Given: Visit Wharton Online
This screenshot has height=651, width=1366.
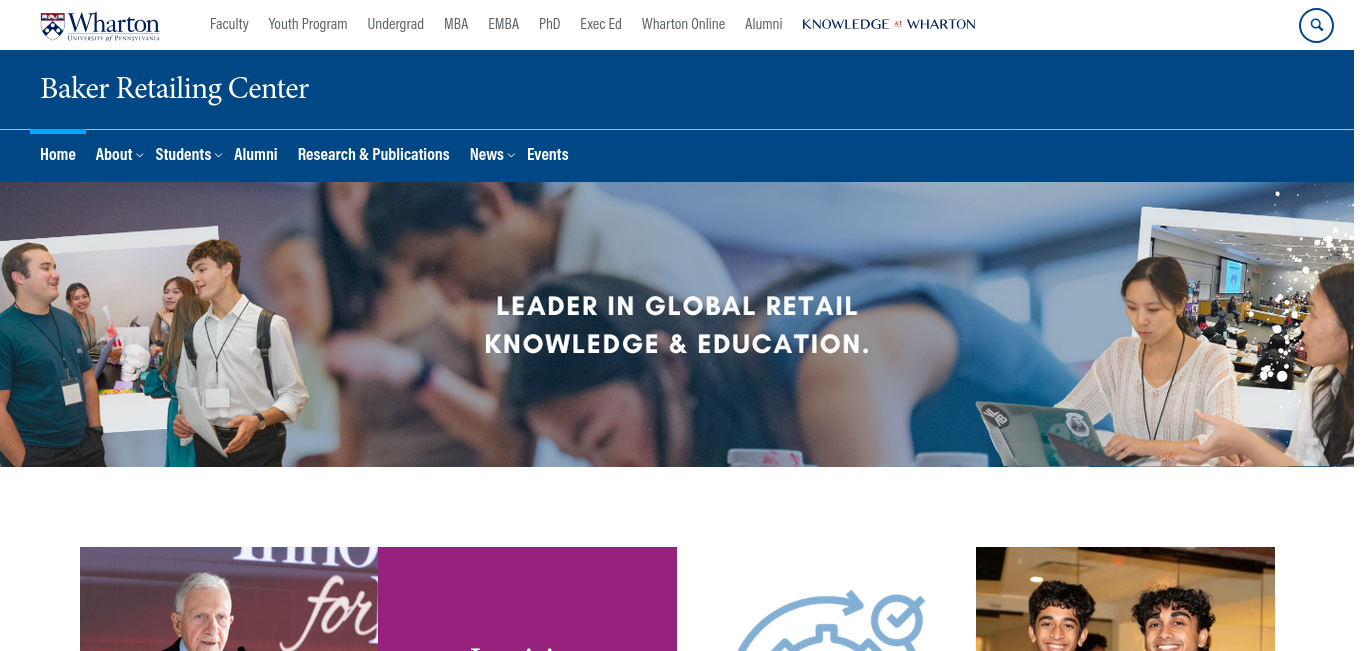Looking at the screenshot, I should [x=683, y=24].
